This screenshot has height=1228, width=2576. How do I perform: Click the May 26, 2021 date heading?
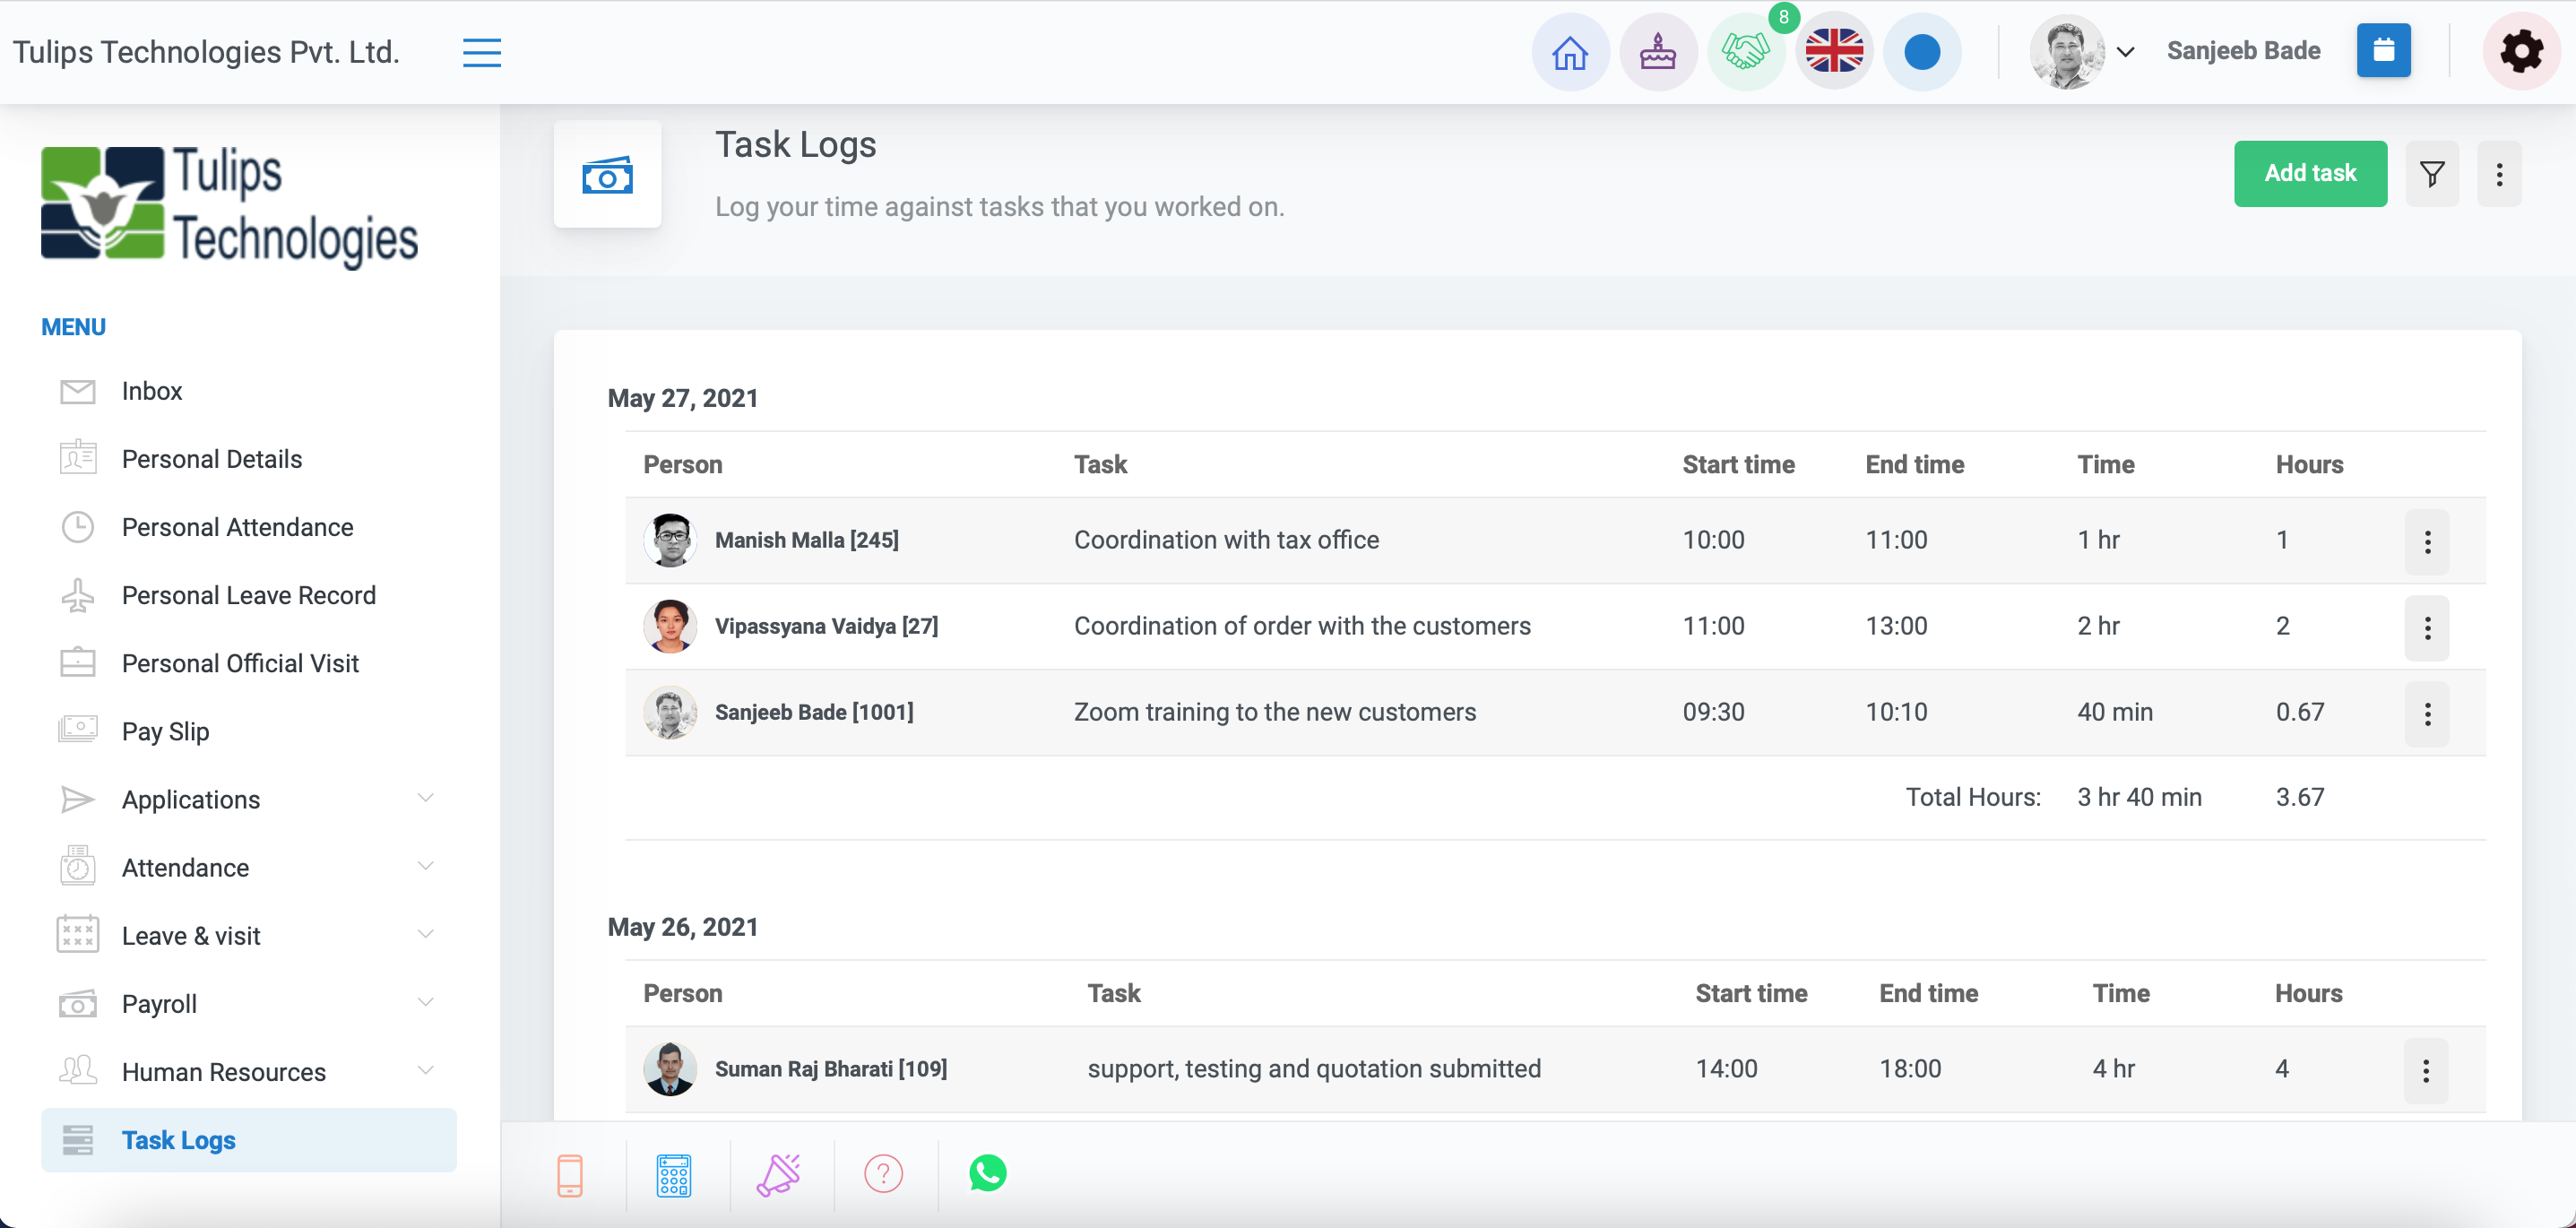[683, 927]
